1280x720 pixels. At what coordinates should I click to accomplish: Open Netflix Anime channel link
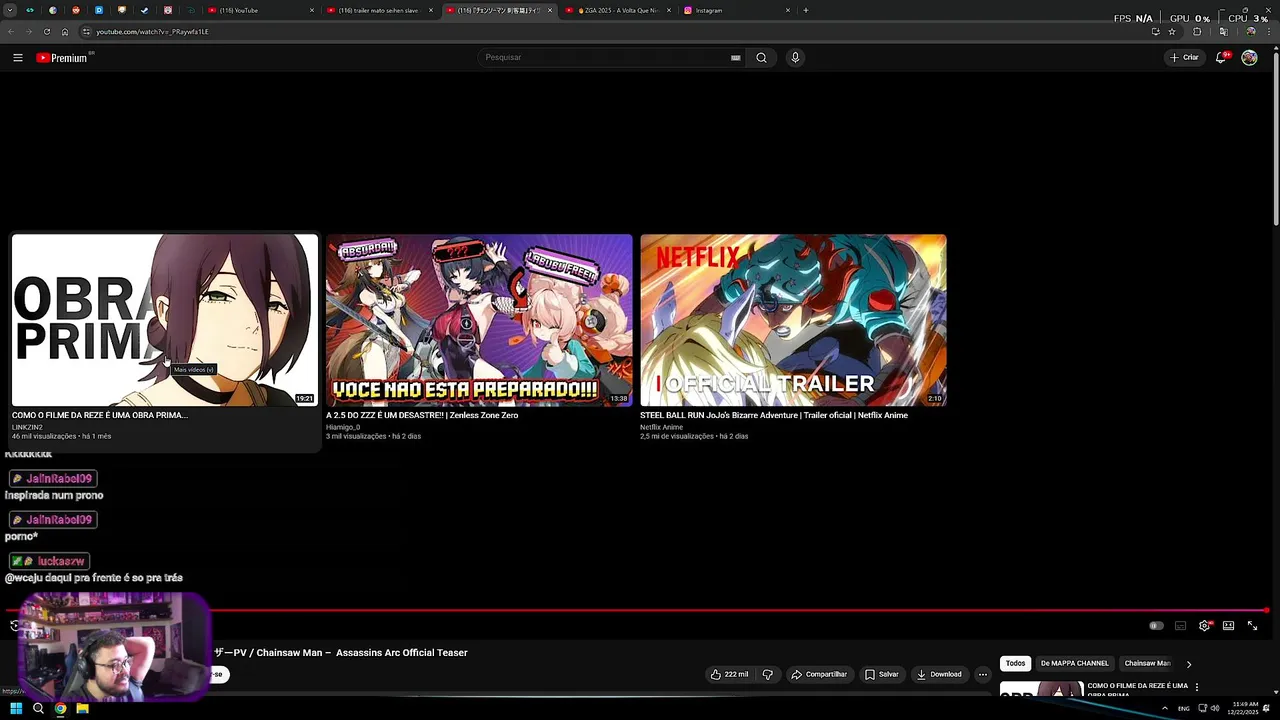[x=661, y=427]
